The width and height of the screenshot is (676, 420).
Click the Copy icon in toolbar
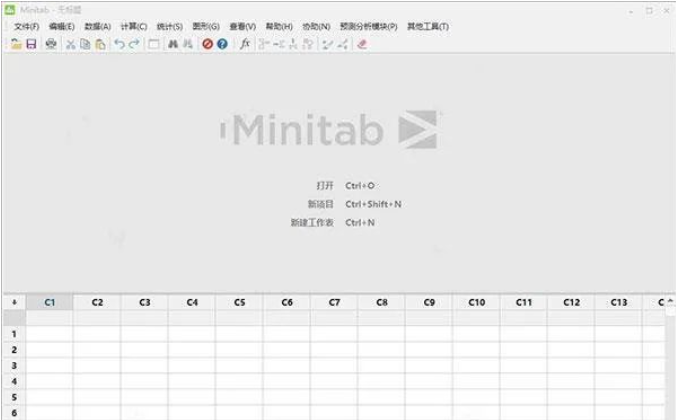point(85,44)
